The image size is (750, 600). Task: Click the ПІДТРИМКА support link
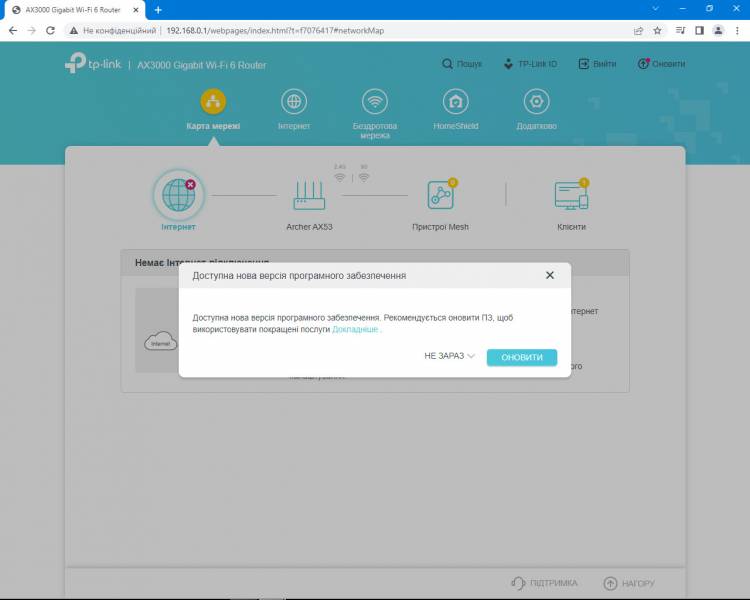544,583
